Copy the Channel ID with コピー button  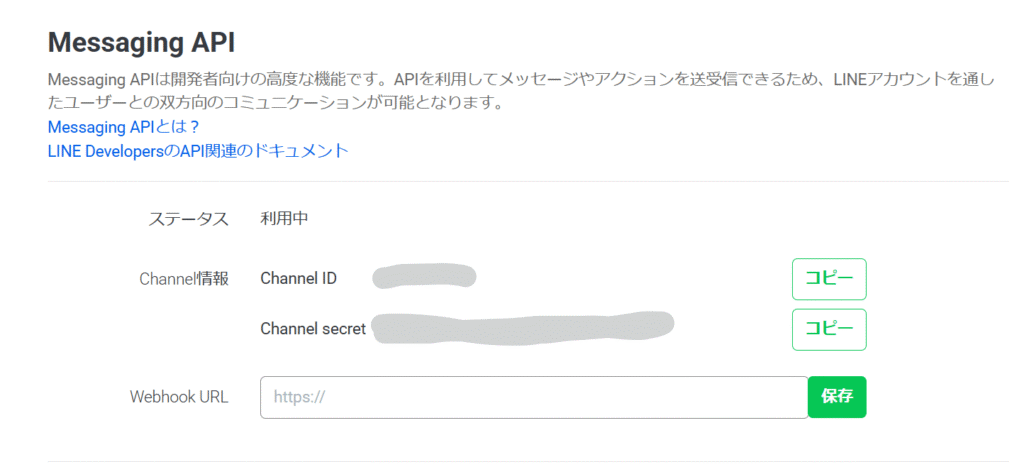click(x=829, y=279)
